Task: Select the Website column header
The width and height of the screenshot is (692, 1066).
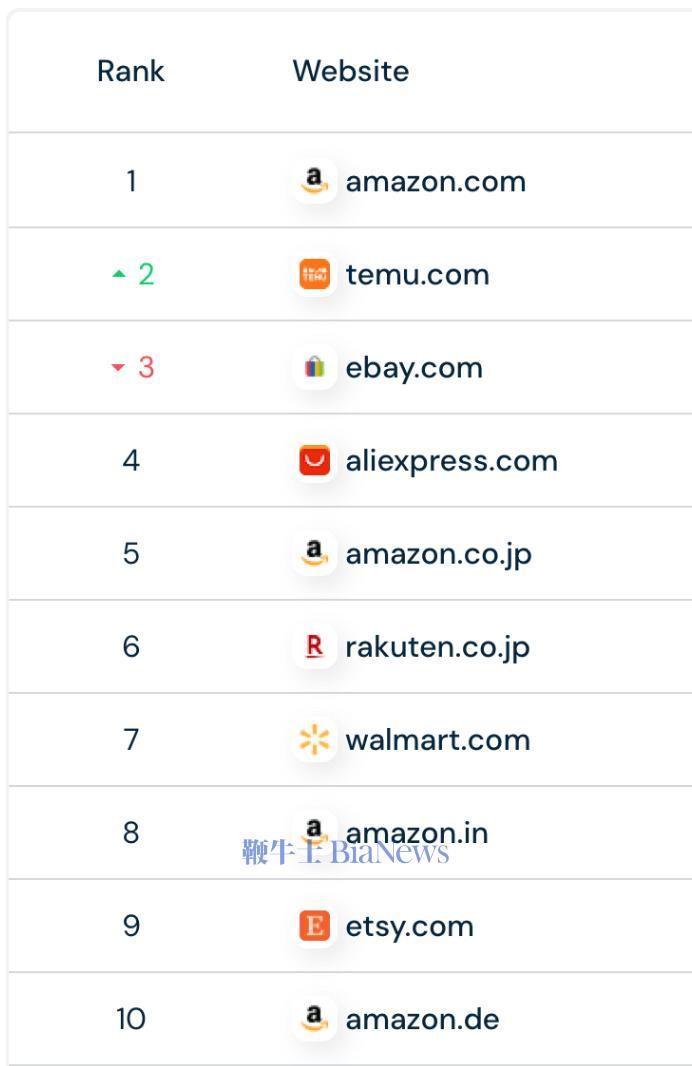Action: (x=351, y=71)
